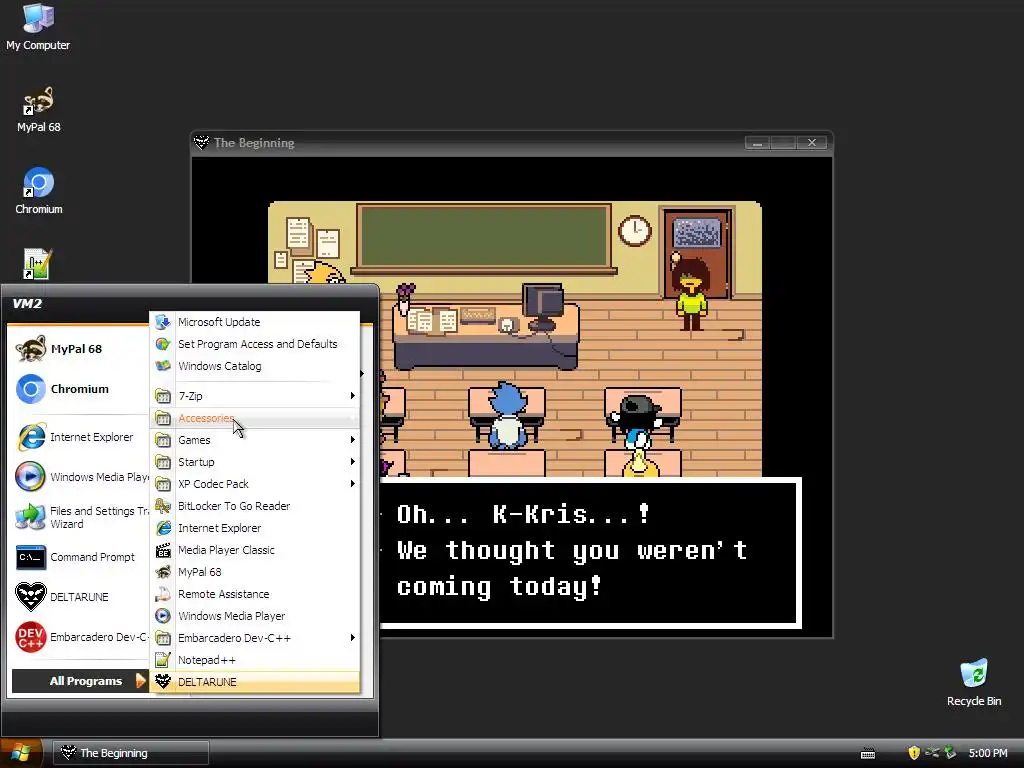Open MyPal 68 from All Programs list
This screenshot has height=768, width=1024.
255,572
